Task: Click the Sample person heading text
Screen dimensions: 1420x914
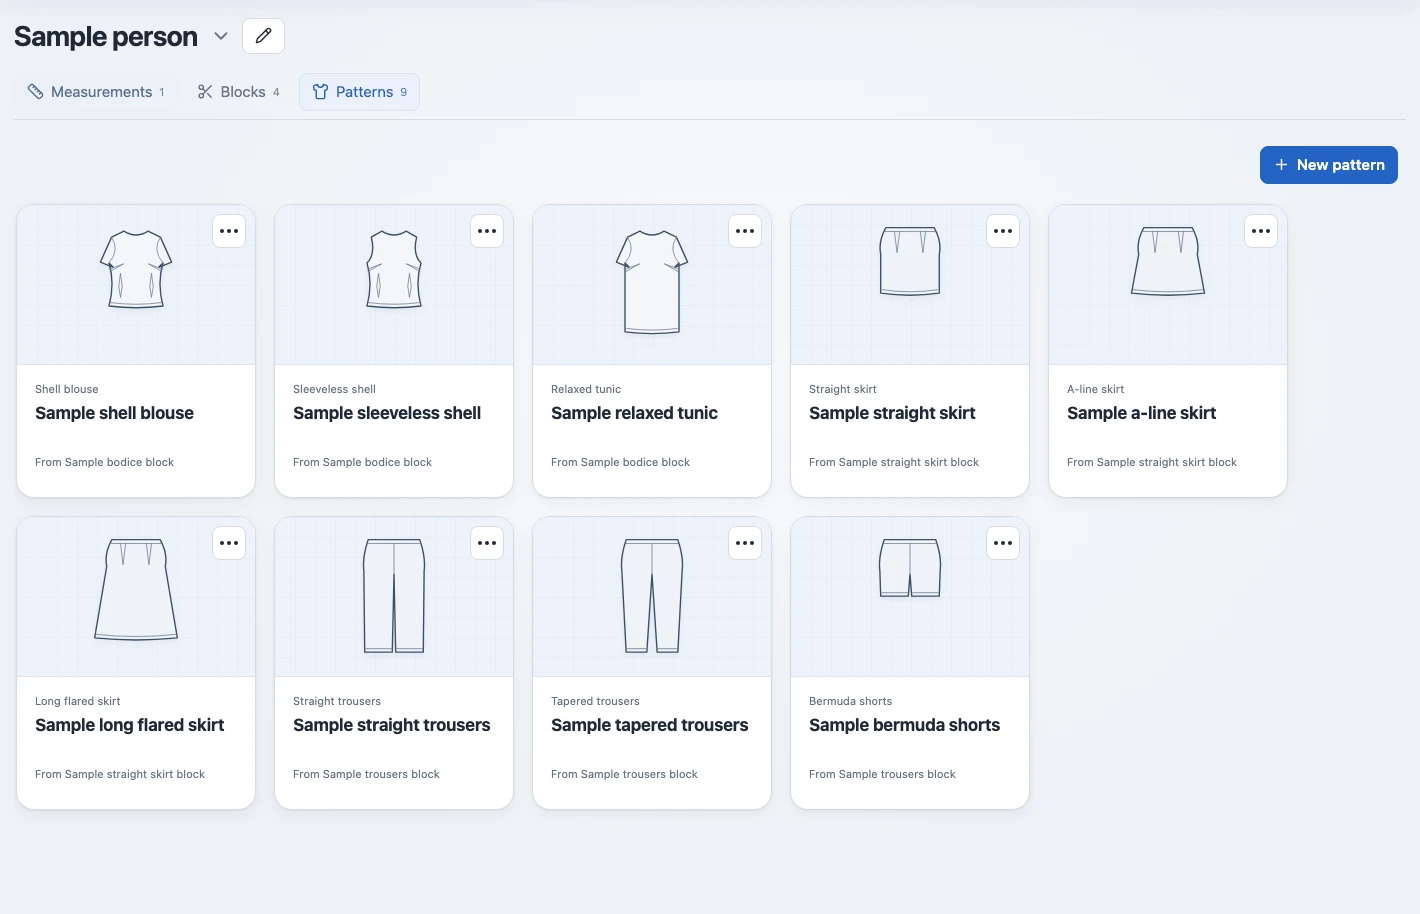Action: (106, 37)
